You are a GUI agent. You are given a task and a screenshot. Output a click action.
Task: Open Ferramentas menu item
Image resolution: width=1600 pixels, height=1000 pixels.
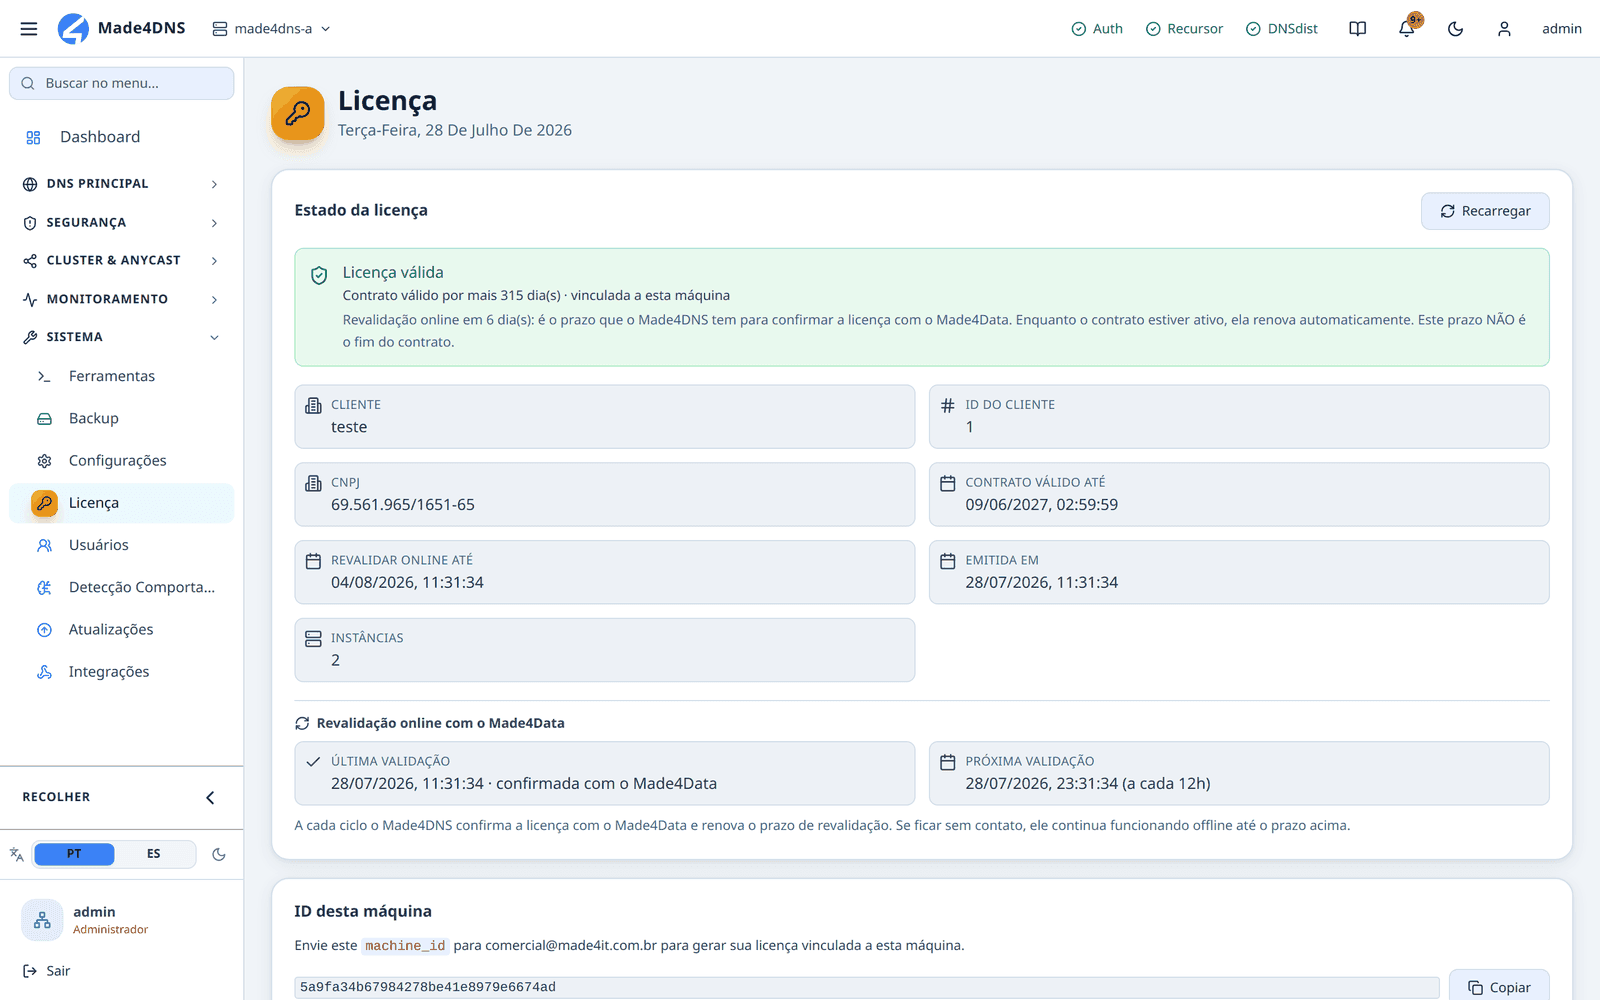click(x=122, y=376)
